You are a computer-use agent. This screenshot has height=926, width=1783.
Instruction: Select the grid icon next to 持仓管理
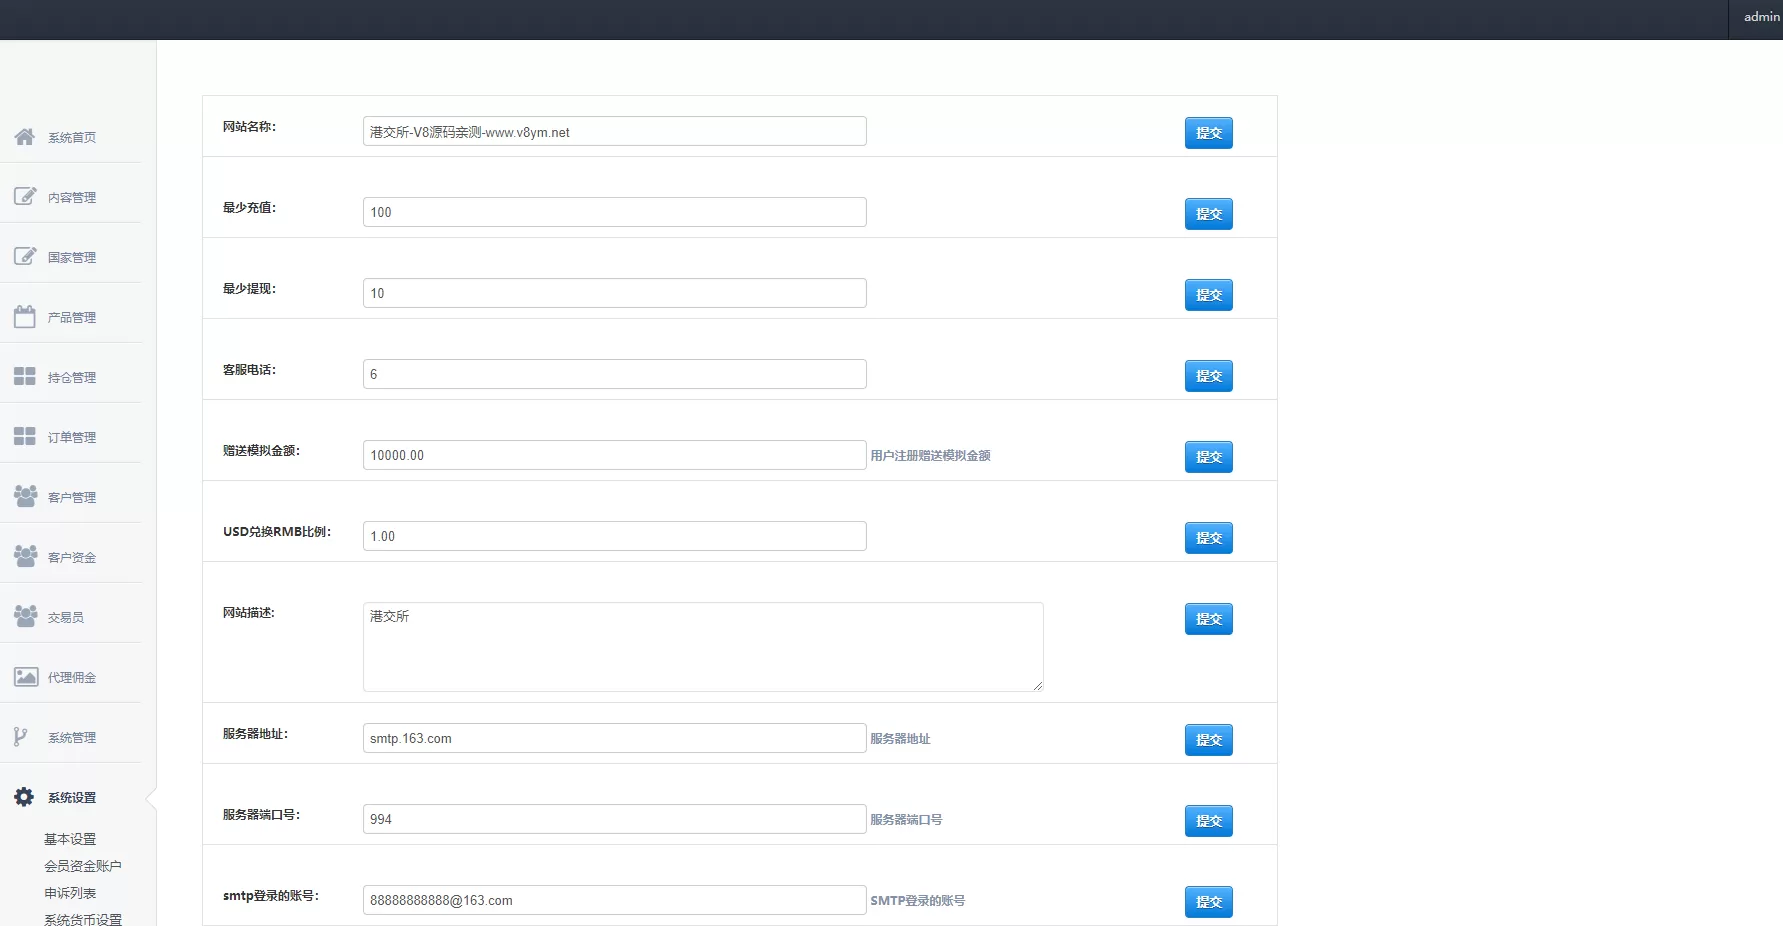pyautogui.click(x=25, y=377)
